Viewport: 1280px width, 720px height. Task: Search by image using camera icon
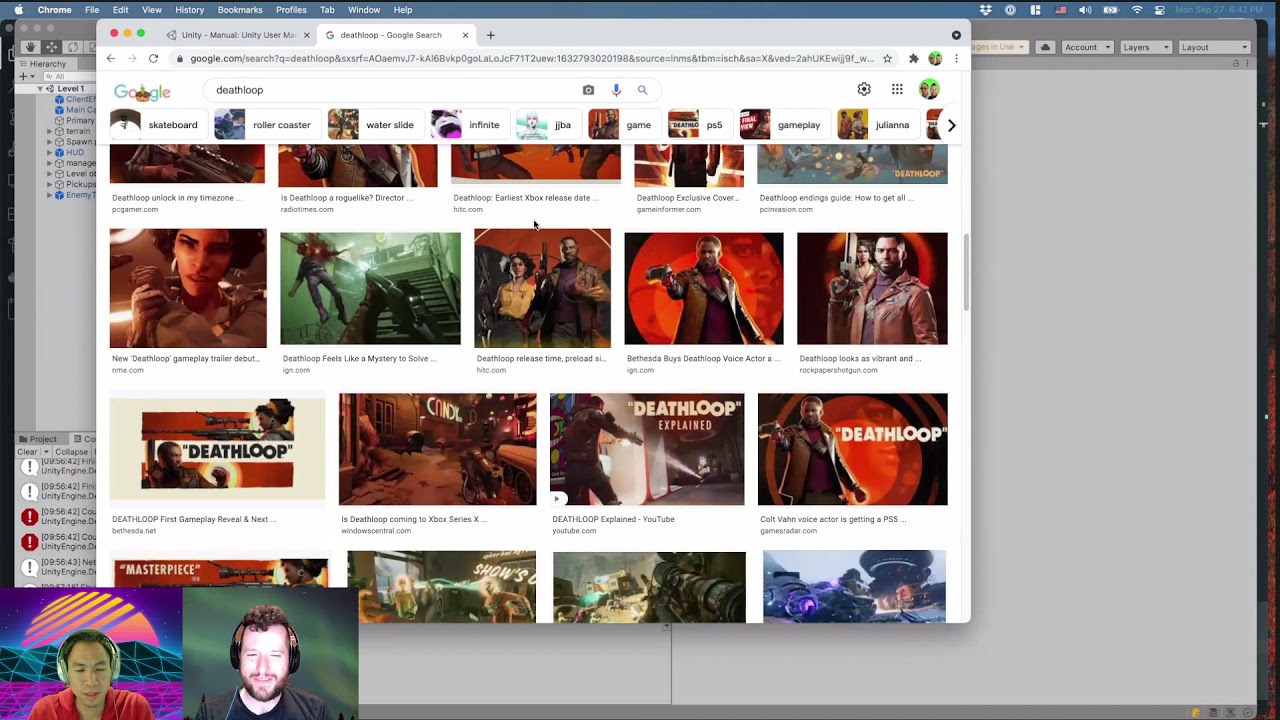pos(588,90)
